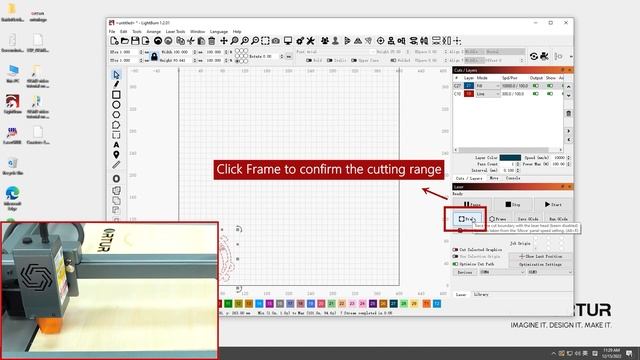Toggle Italic text switch
The width and height of the screenshot is (640, 360).
(x=330, y=60)
